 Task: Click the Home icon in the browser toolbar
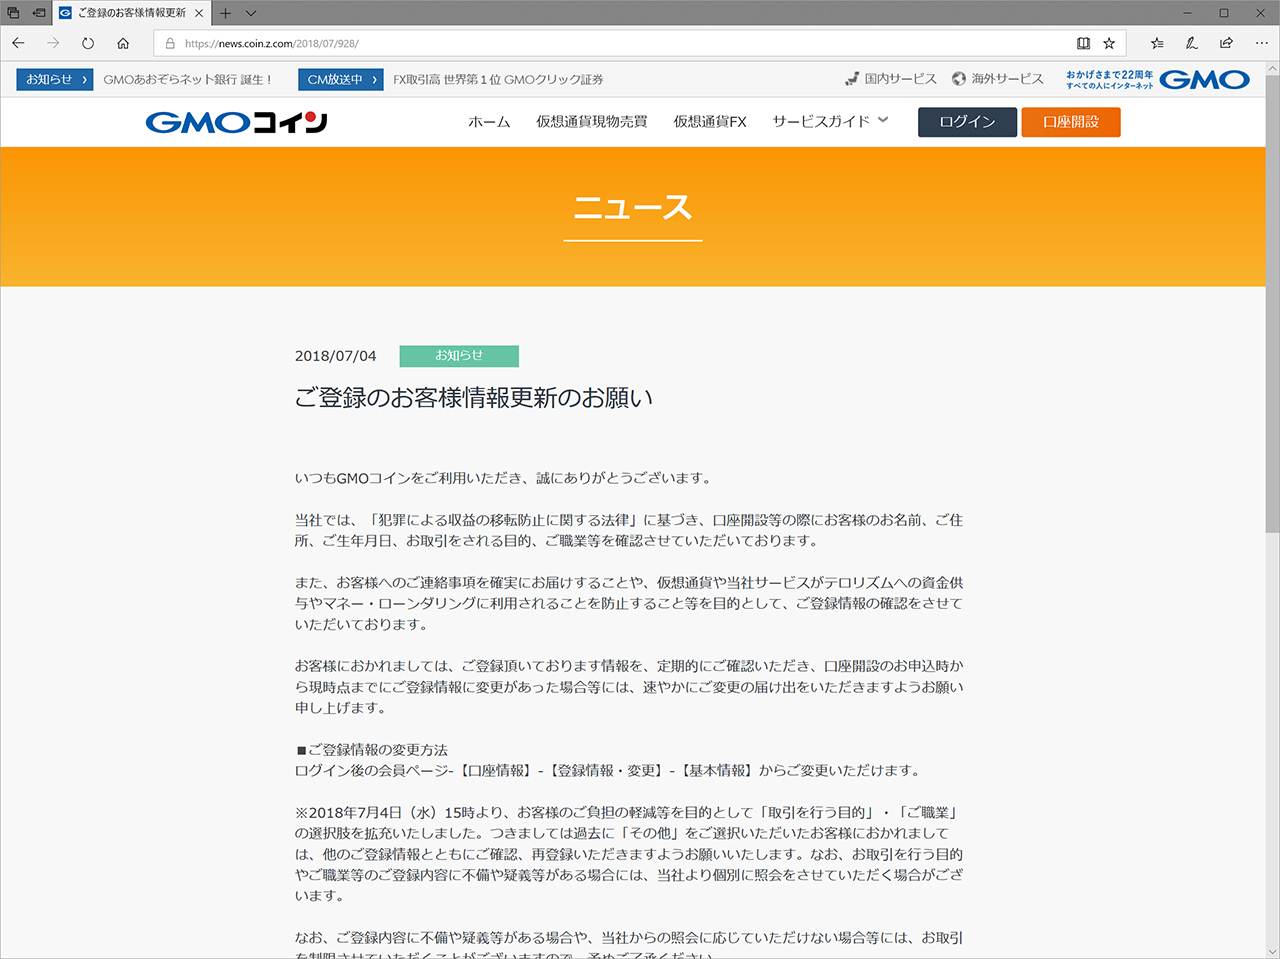click(x=123, y=43)
